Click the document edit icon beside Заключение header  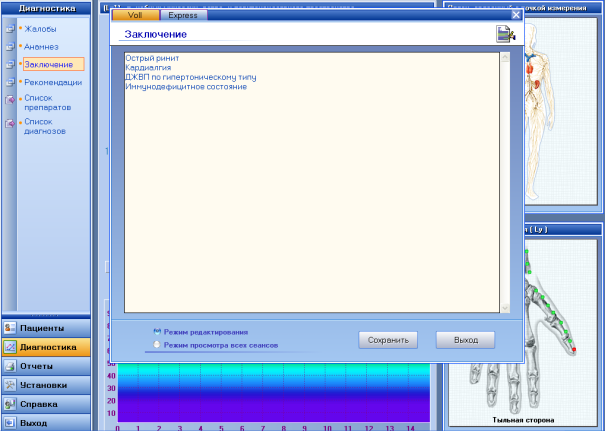504,35
